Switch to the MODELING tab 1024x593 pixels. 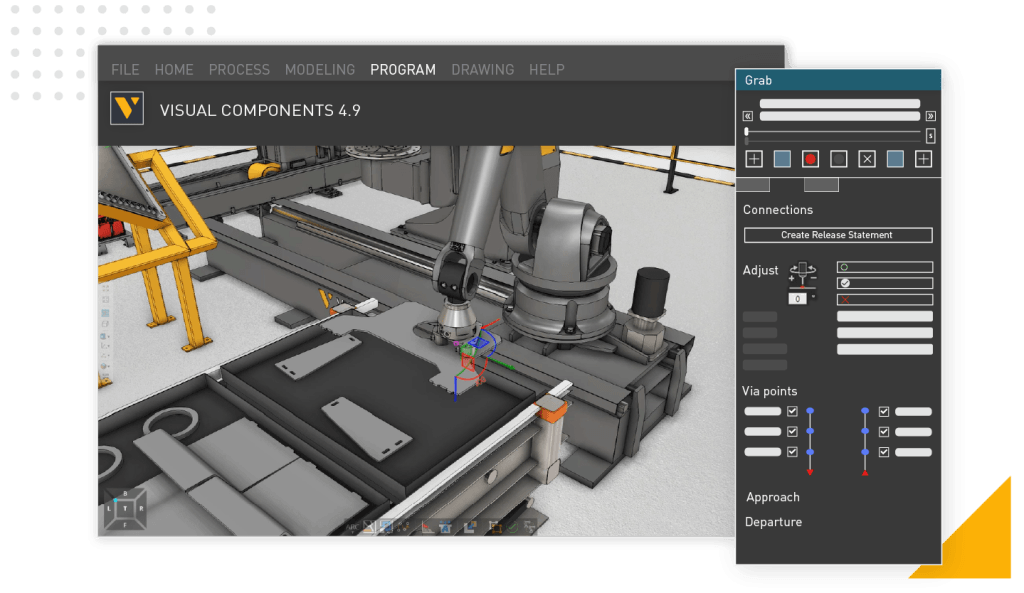(x=320, y=69)
